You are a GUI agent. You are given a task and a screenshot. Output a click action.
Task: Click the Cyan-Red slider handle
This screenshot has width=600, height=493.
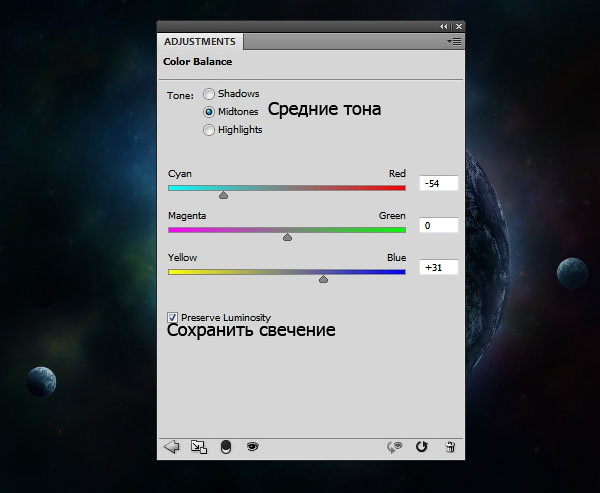click(x=223, y=196)
